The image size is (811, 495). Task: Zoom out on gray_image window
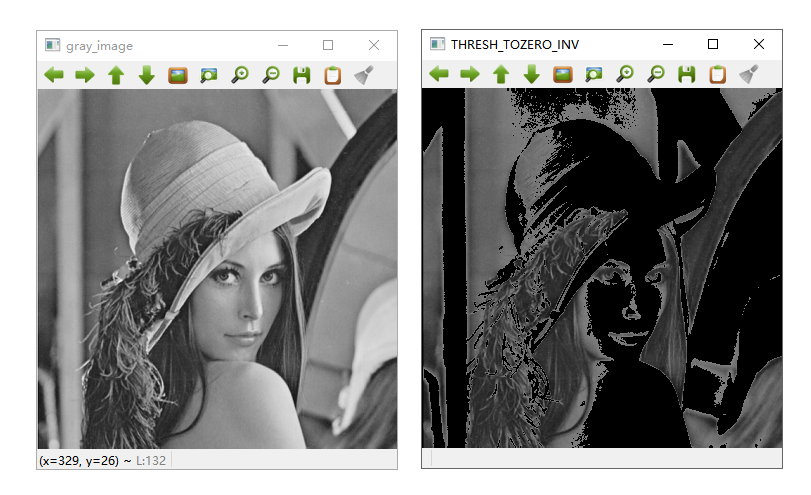coord(271,75)
